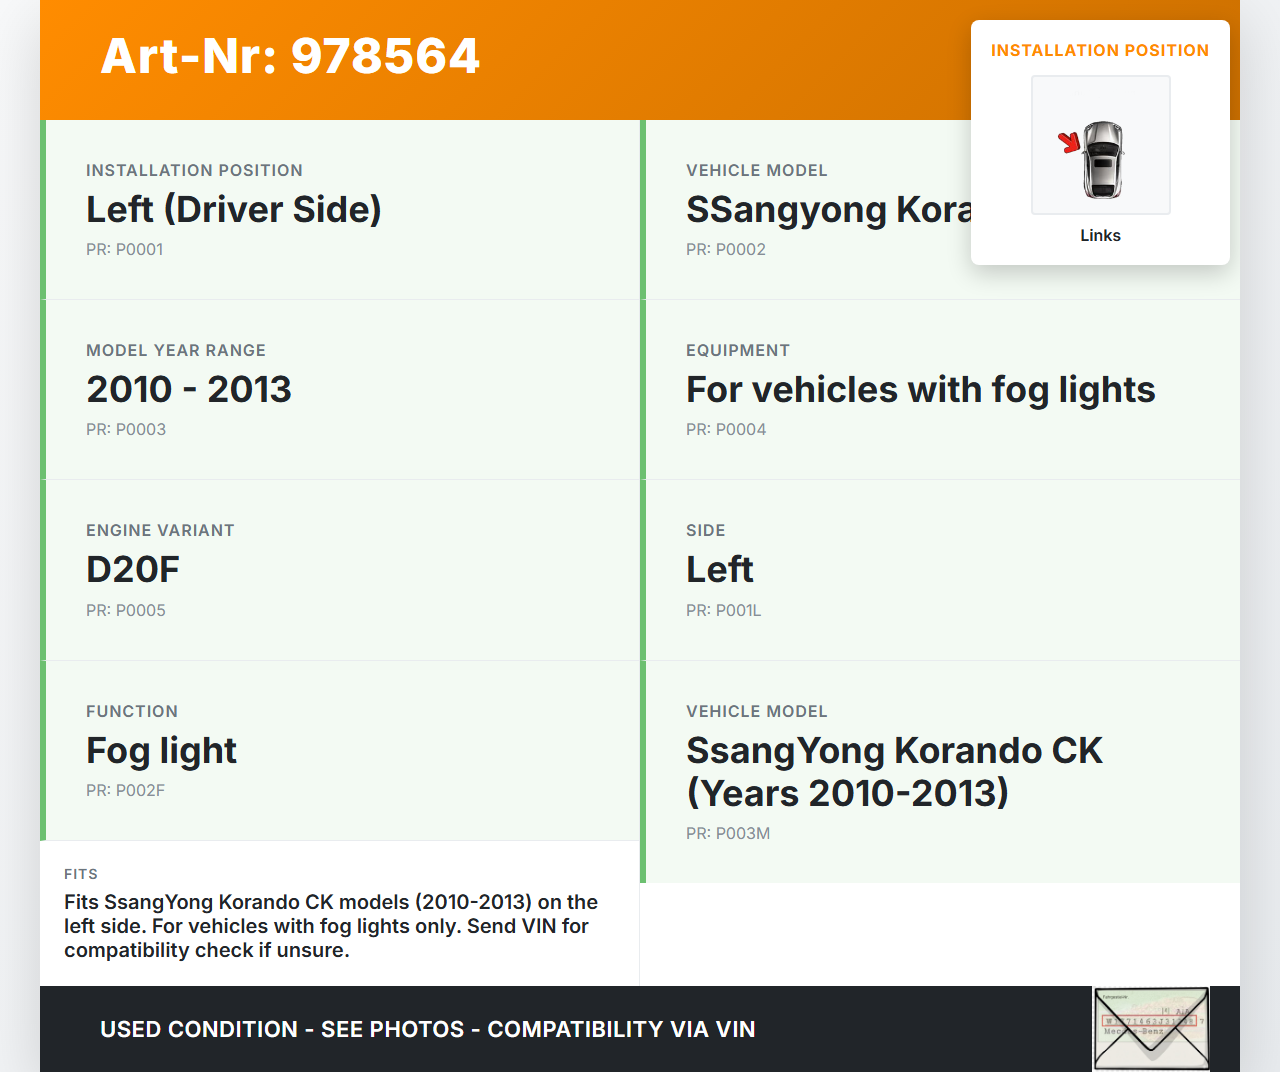1280x1072 pixels.
Task: Select "For vehicles with fog lights" value
Action: tap(921, 389)
